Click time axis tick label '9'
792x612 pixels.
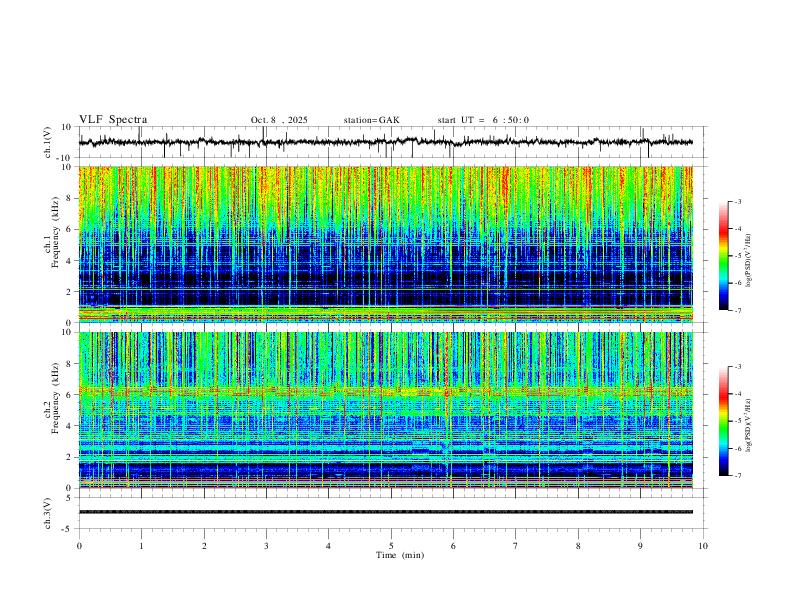640,546
